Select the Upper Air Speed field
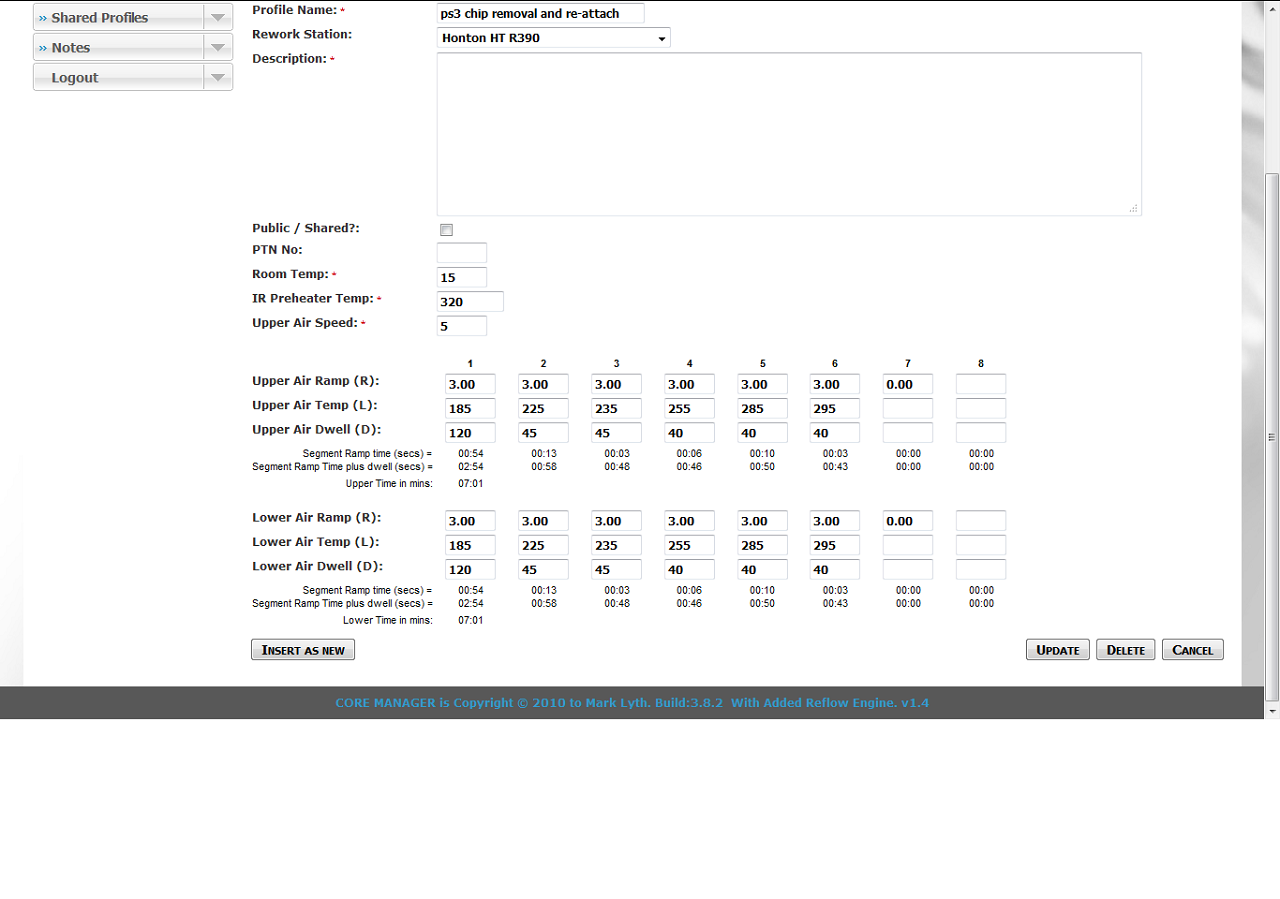This screenshot has width=1280, height=899. [x=462, y=326]
